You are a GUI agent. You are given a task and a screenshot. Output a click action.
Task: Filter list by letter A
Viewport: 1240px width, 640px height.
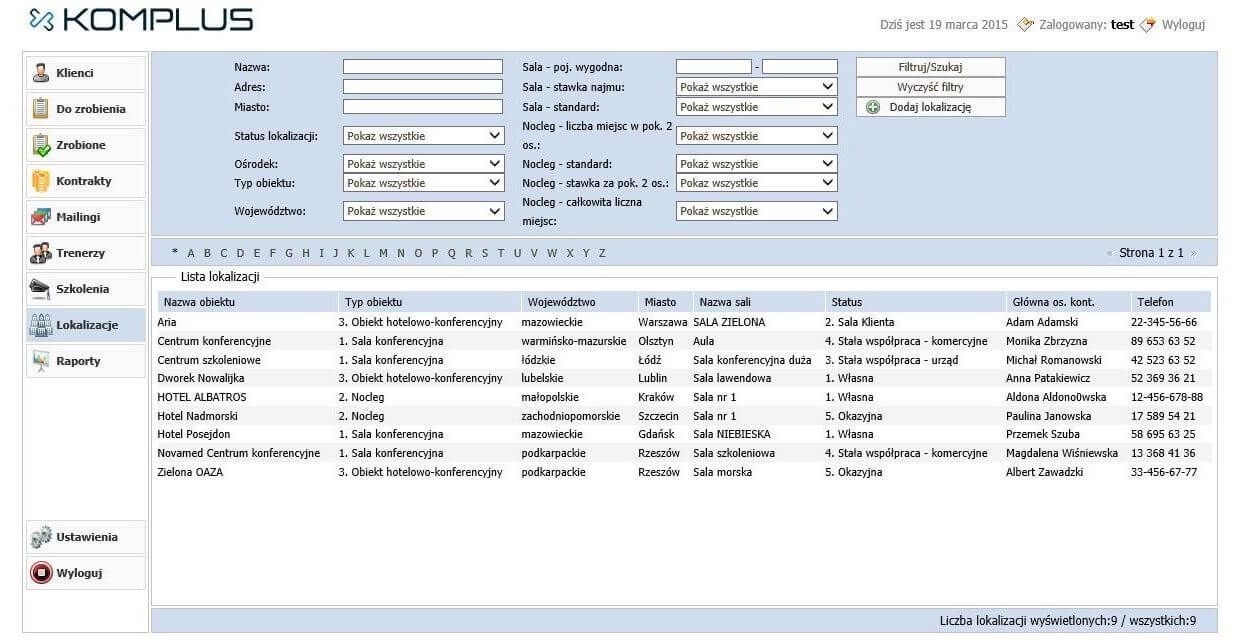point(192,253)
